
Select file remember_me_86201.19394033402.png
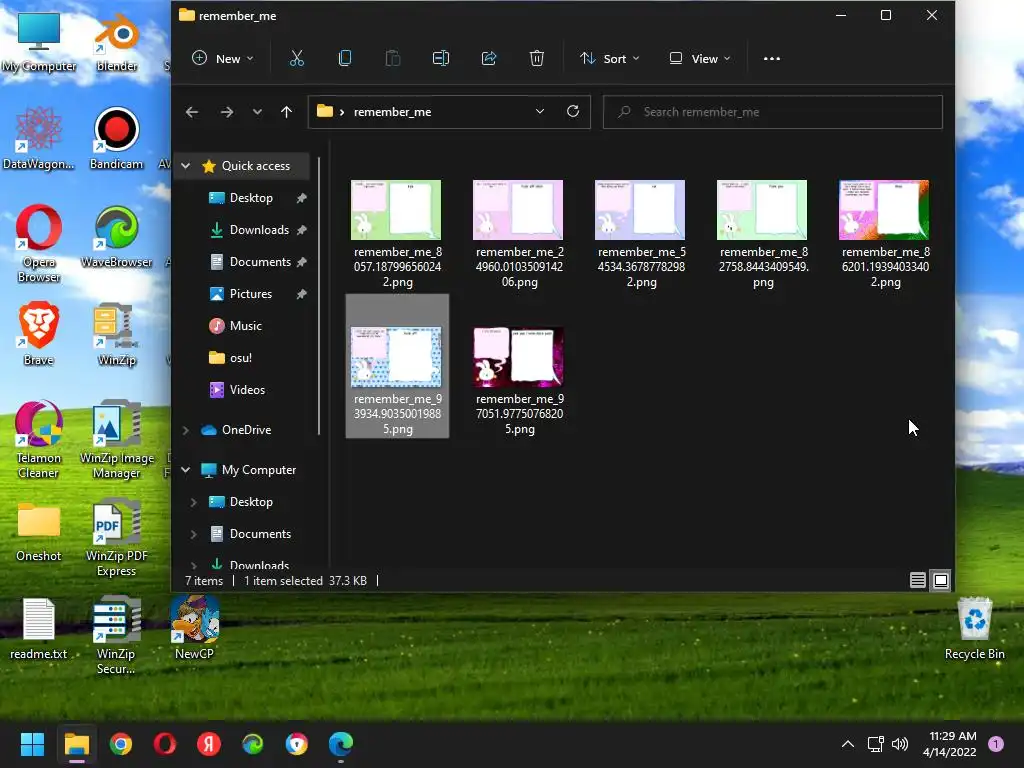tap(885, 234)
